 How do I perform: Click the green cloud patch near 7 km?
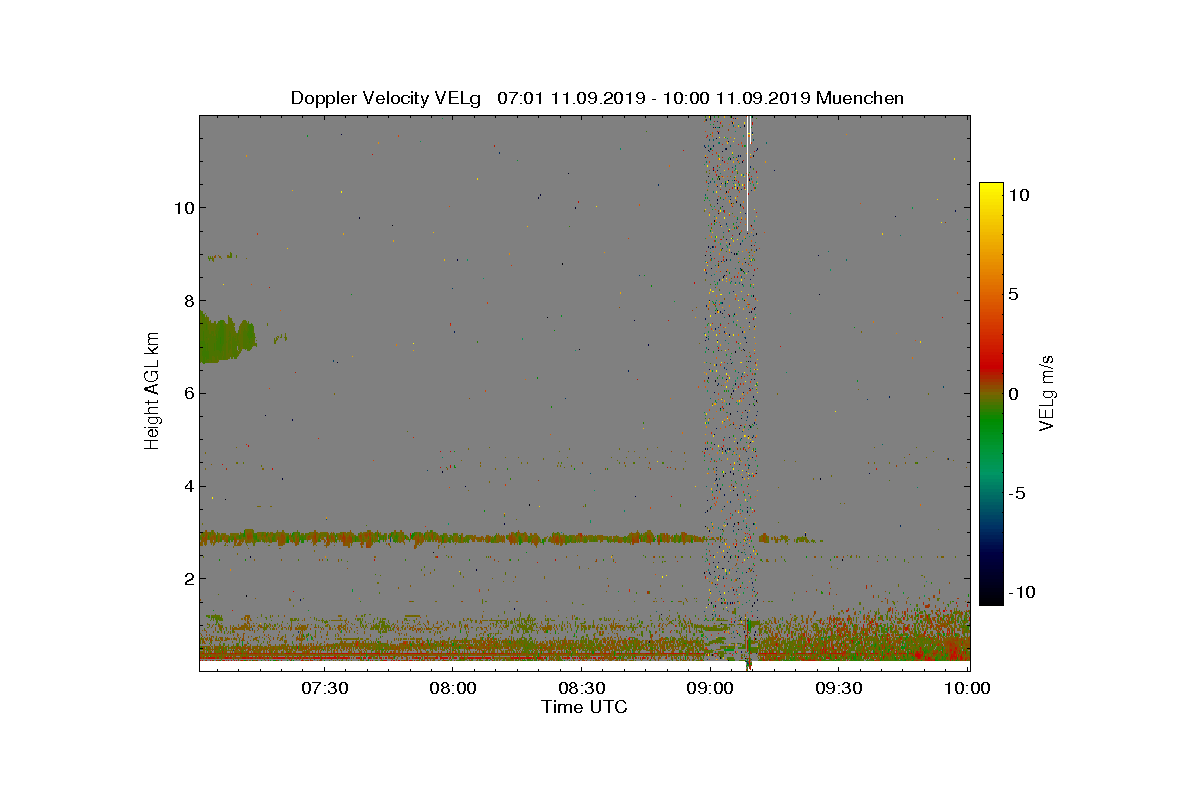[226, 338]
